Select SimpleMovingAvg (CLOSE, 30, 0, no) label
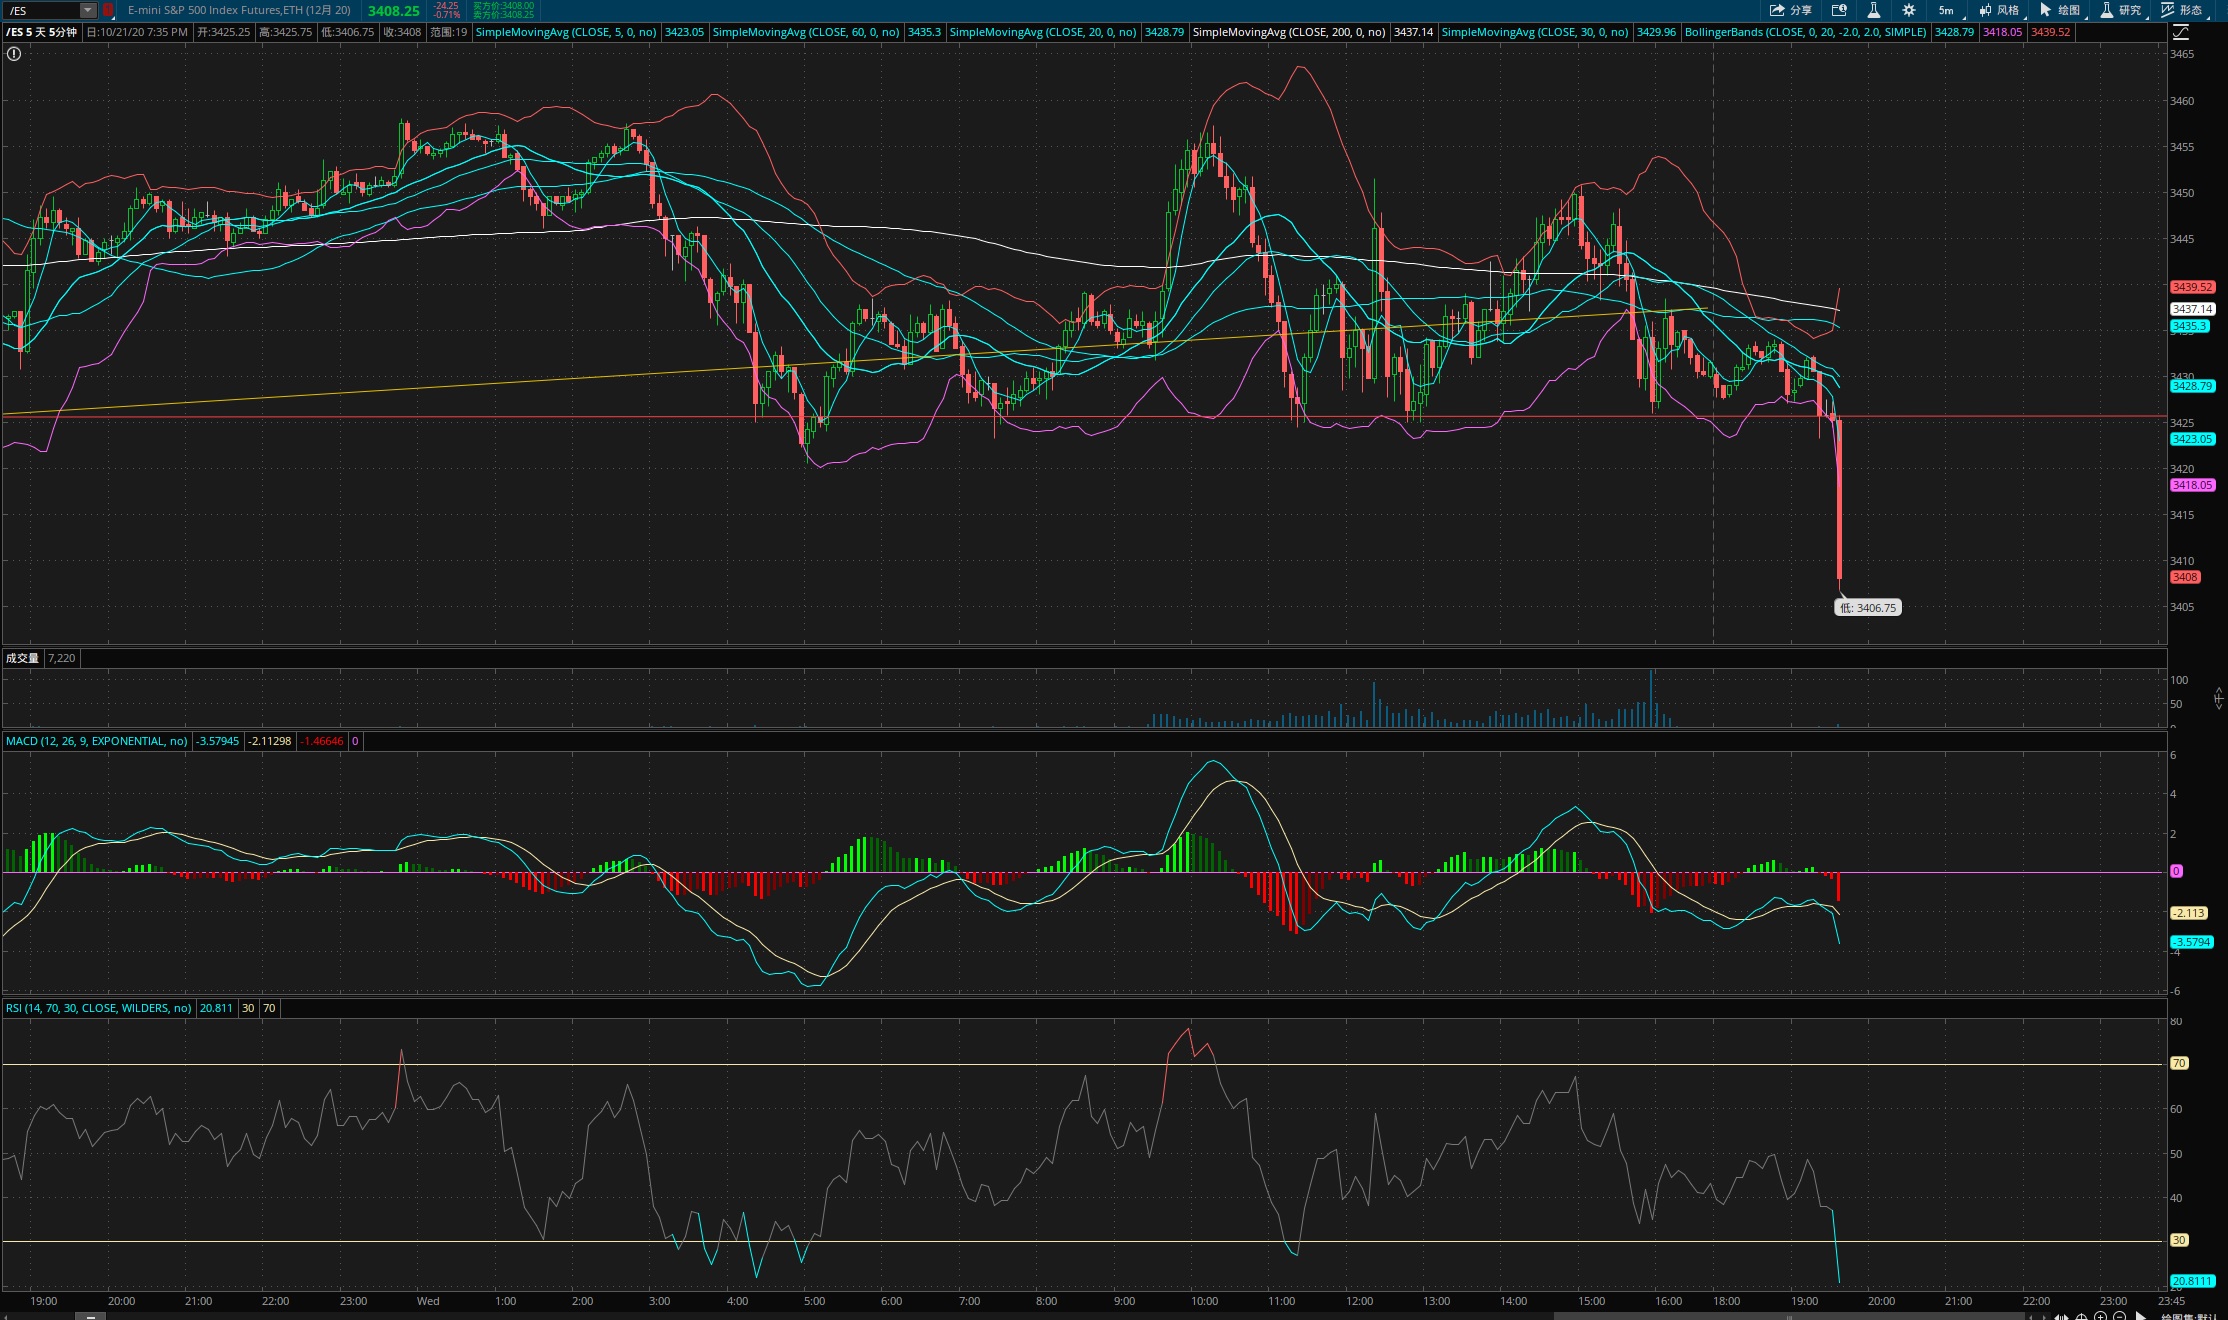The width and height of the screenshot is (2228, 1320). pyautogui.click(x=1535, y=32)
